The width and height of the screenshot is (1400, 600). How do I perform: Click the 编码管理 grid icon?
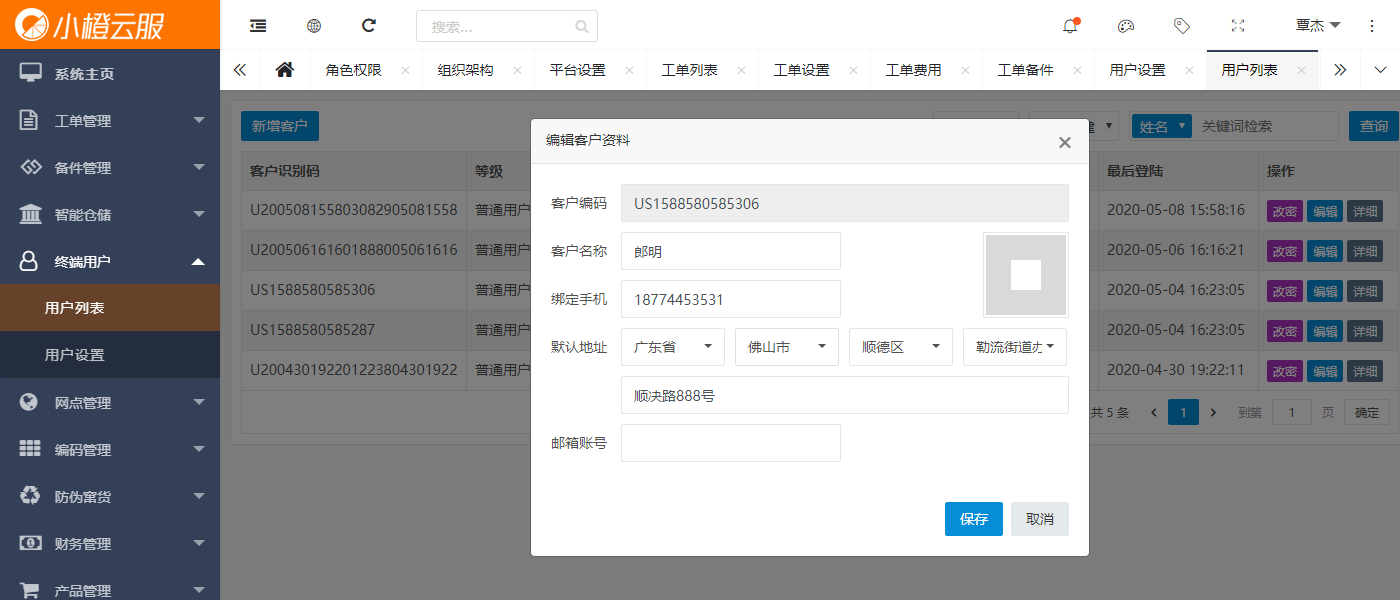pos(31,449)
